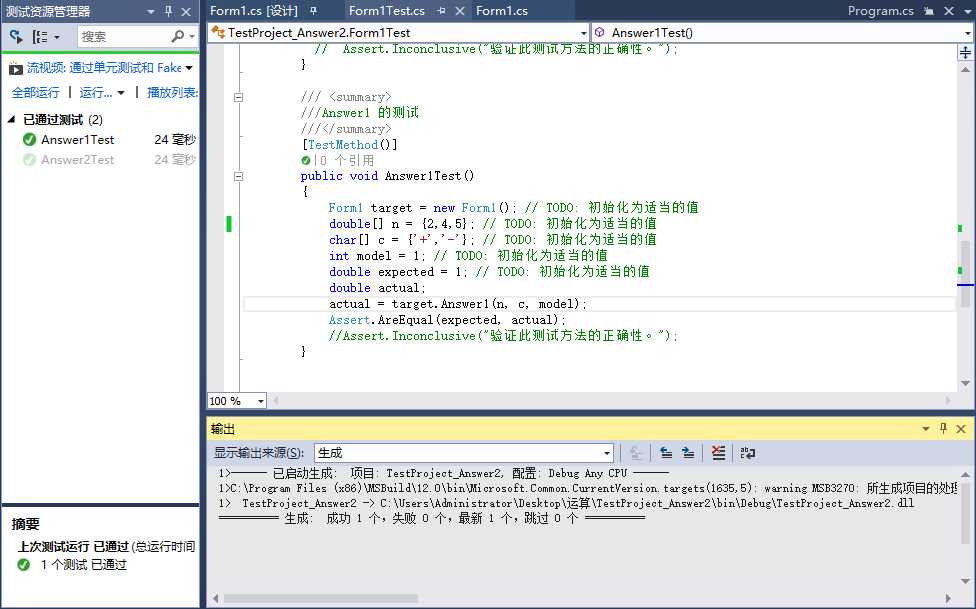Toggle auto-hide pin on Output panel
Image resolution: width=976 pixels, height=609 pixels.
(943, 428)
